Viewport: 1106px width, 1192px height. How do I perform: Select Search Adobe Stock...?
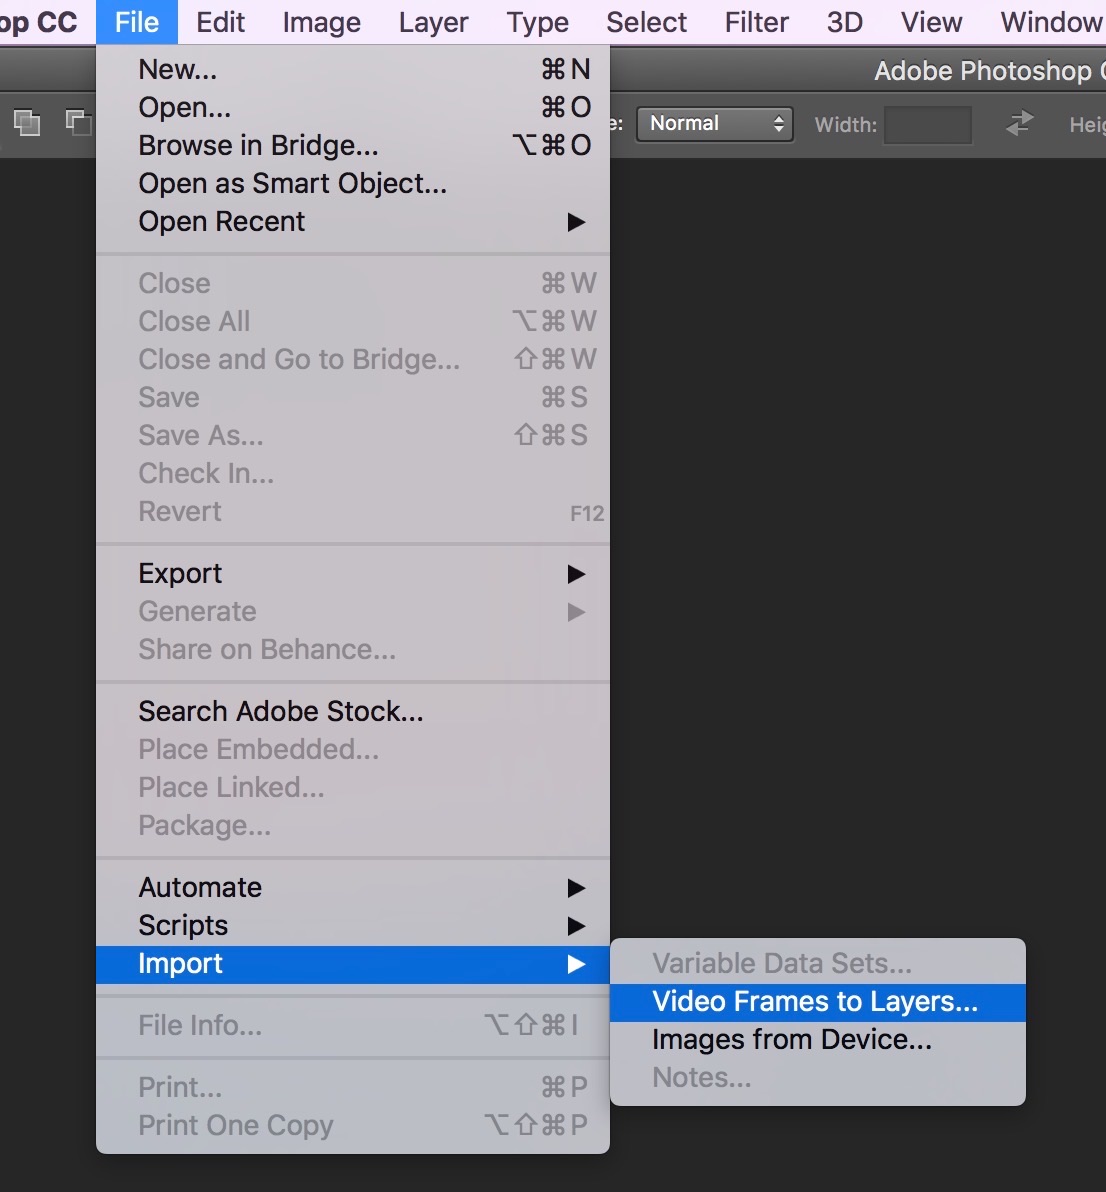click(x=353, y=711)
